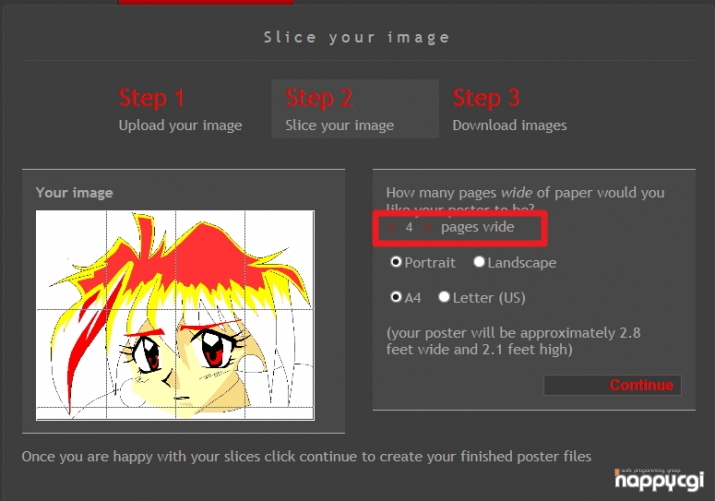This screenshot has width=715, height=501.
Task: Jump to Step 3 Download images
Action: point(509,110)
